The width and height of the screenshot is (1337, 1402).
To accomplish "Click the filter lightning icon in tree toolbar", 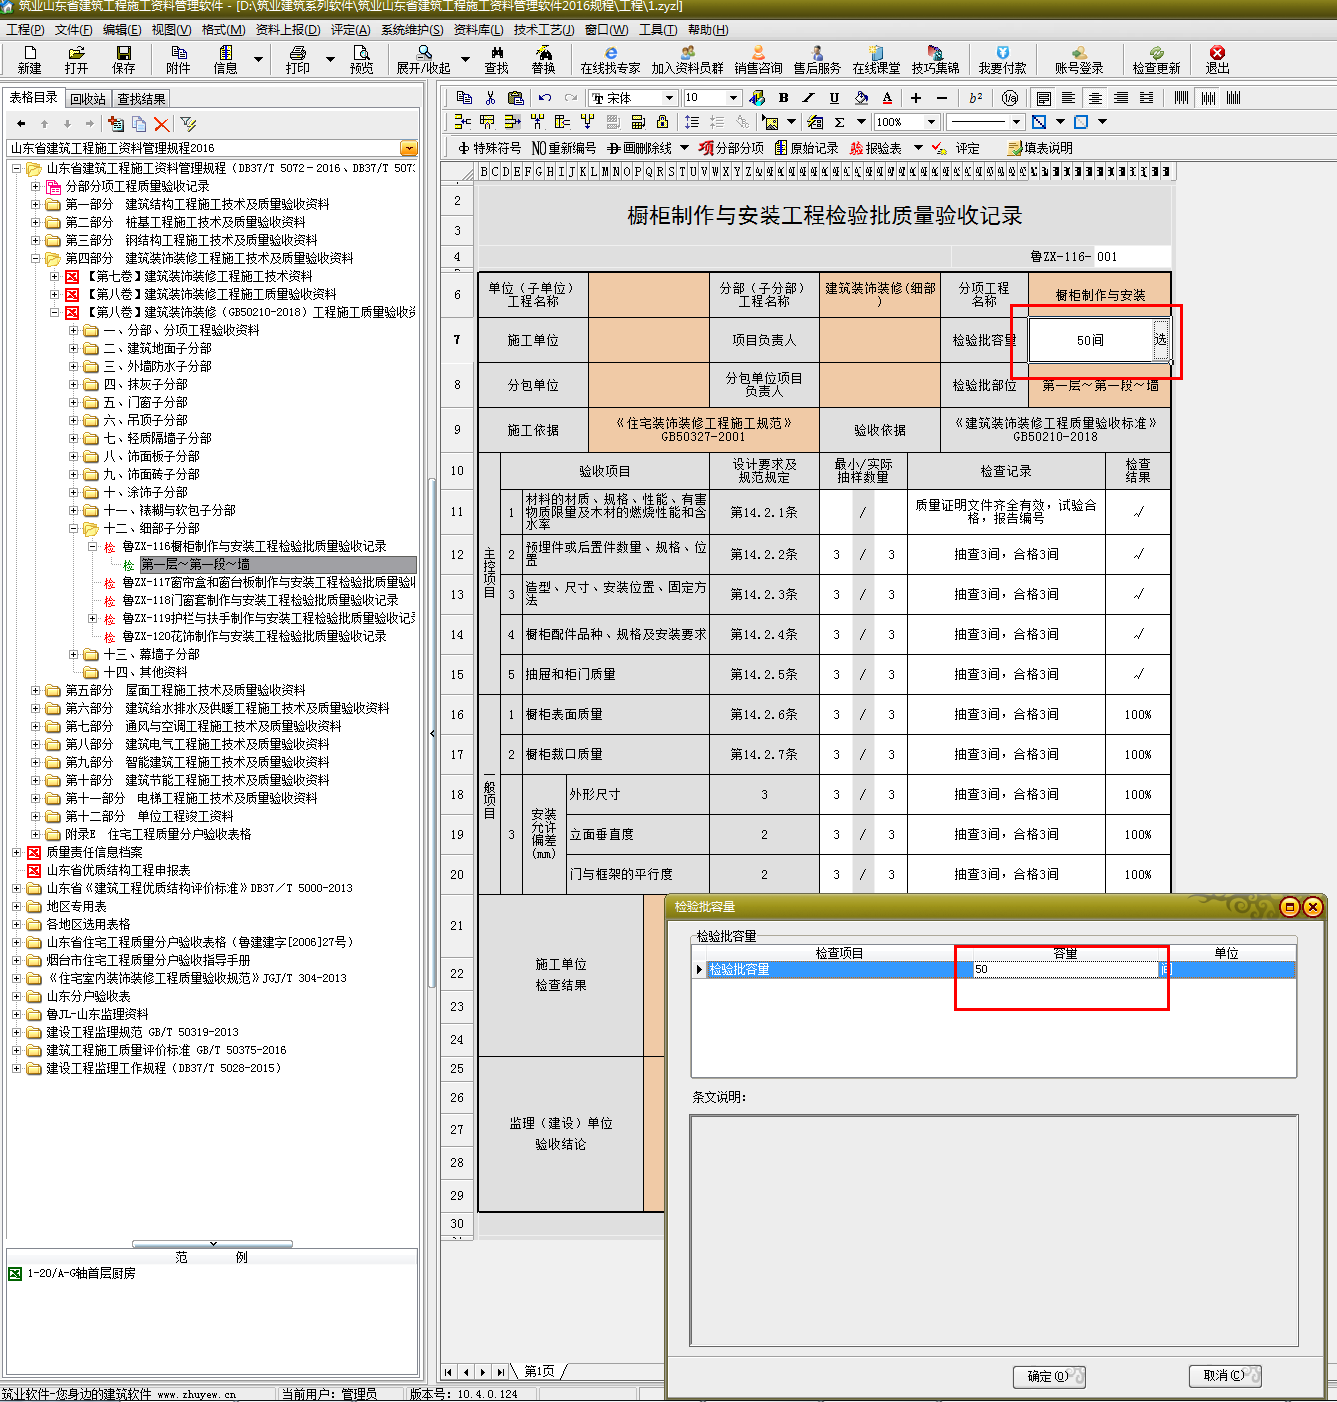I will coord(188,123).
